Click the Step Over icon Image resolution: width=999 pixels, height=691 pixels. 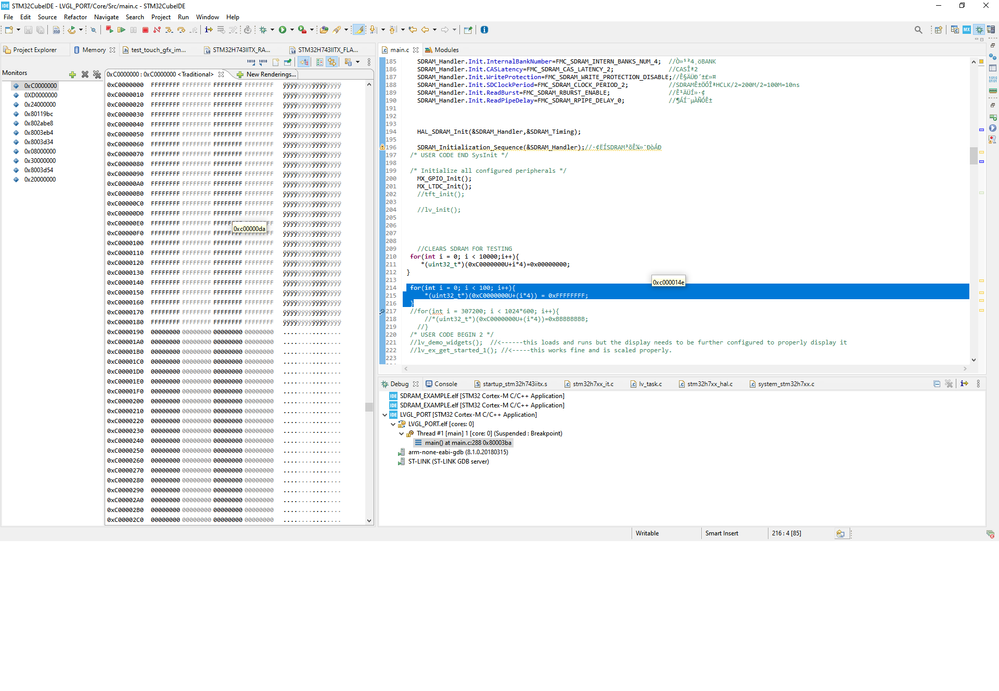[x=181, y=30]
